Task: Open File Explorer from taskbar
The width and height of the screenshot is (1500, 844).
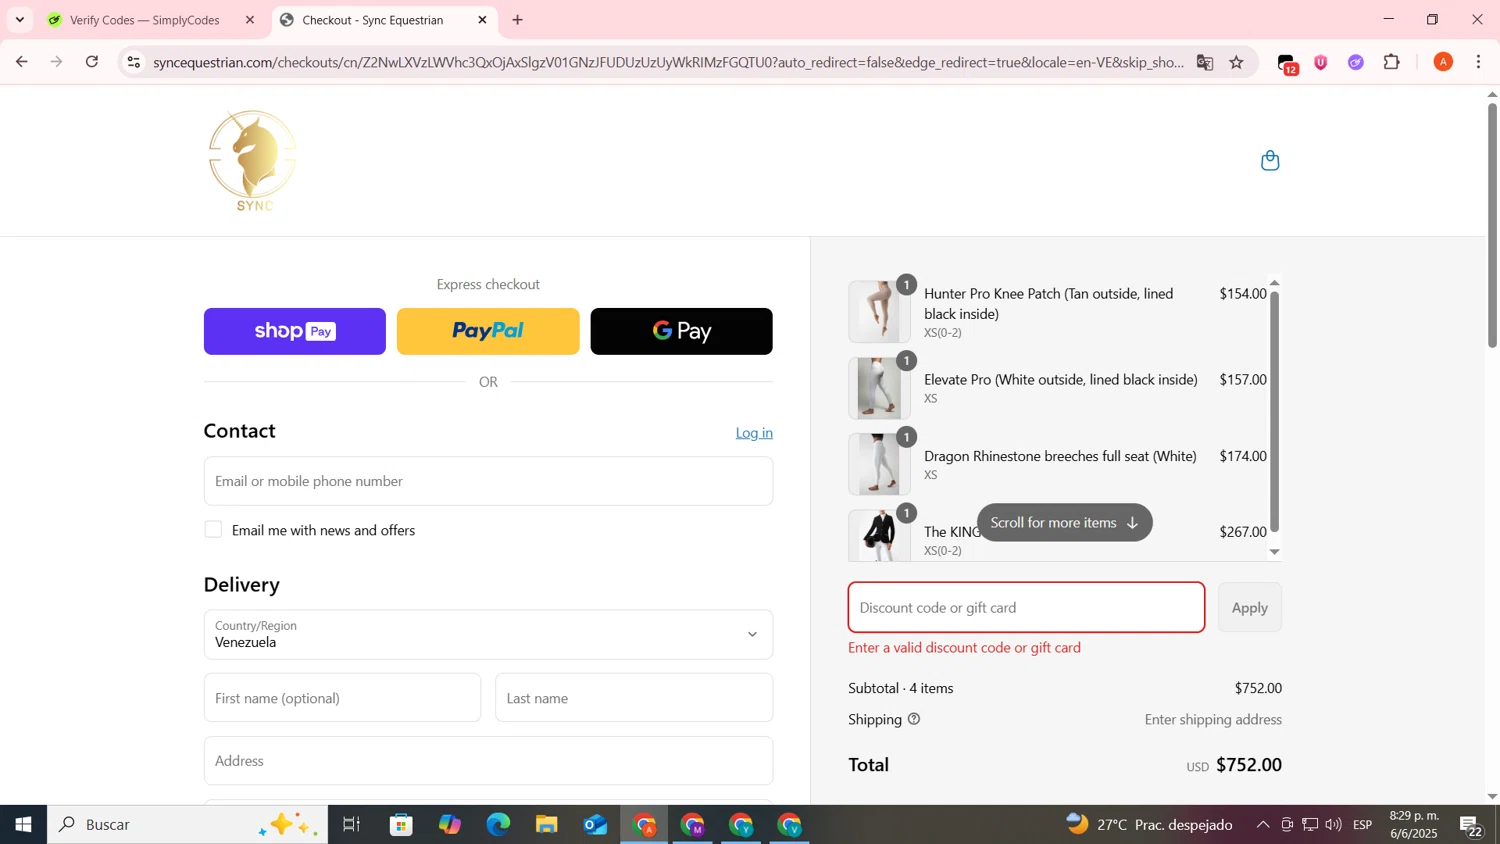Action: click(x=546, y=825)
